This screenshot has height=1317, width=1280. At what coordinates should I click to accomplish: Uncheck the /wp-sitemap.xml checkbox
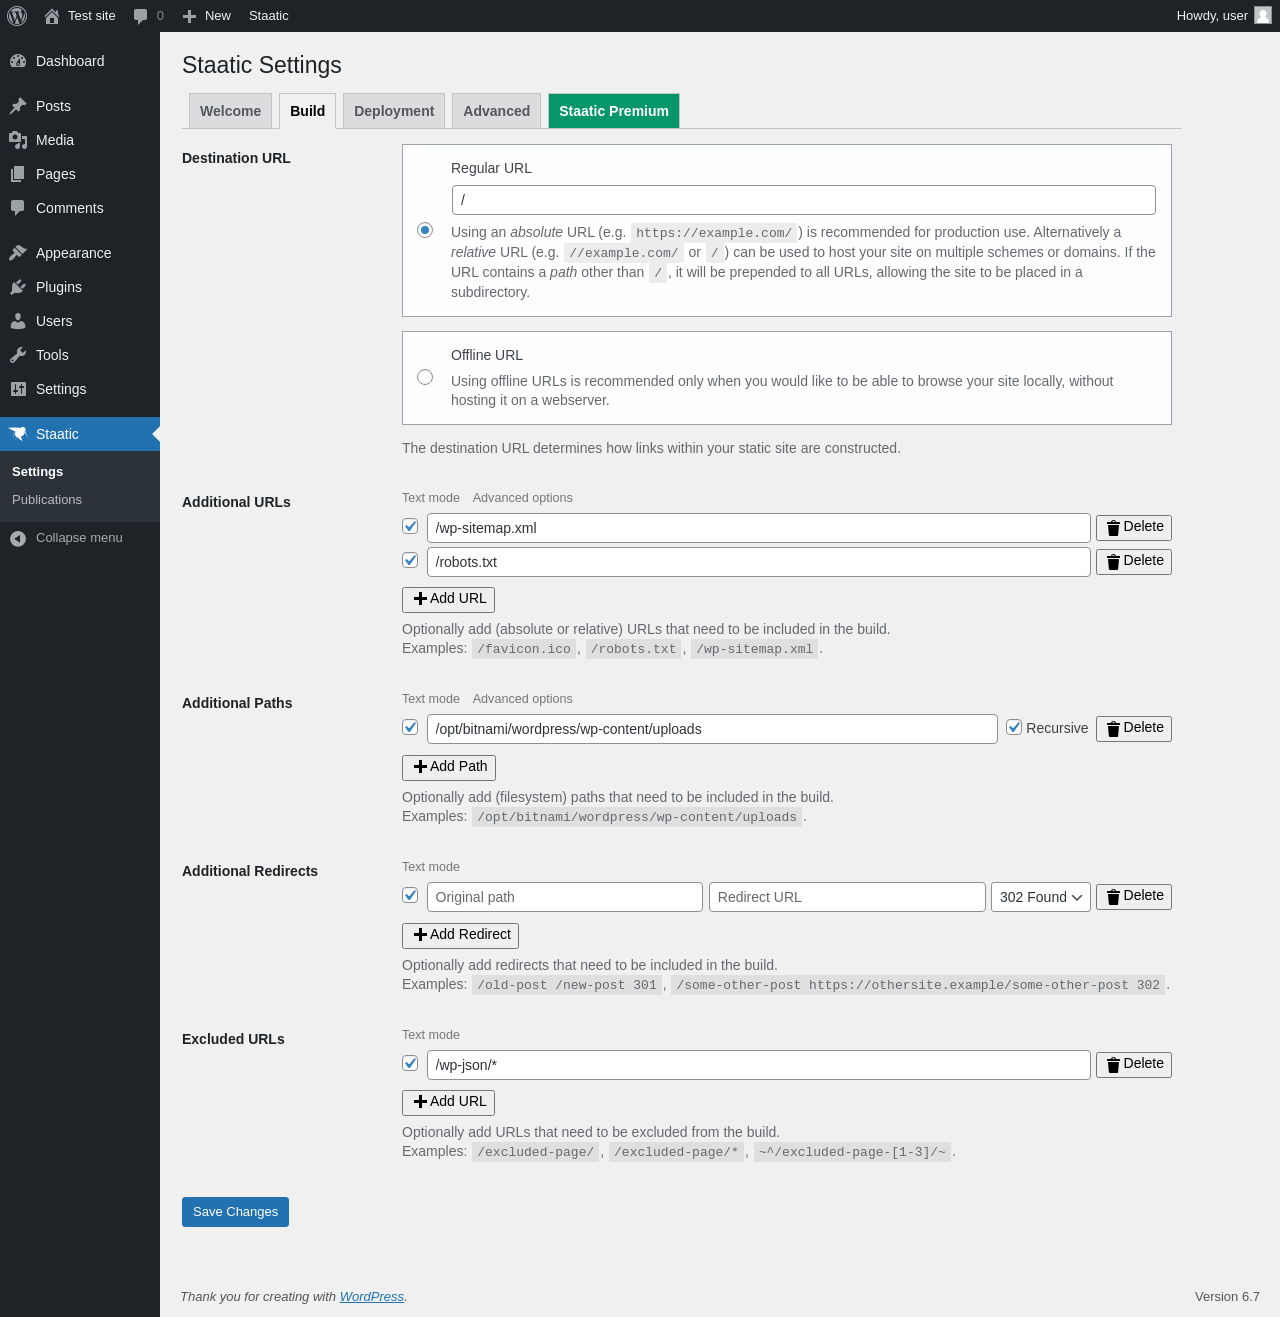point(410,526)
